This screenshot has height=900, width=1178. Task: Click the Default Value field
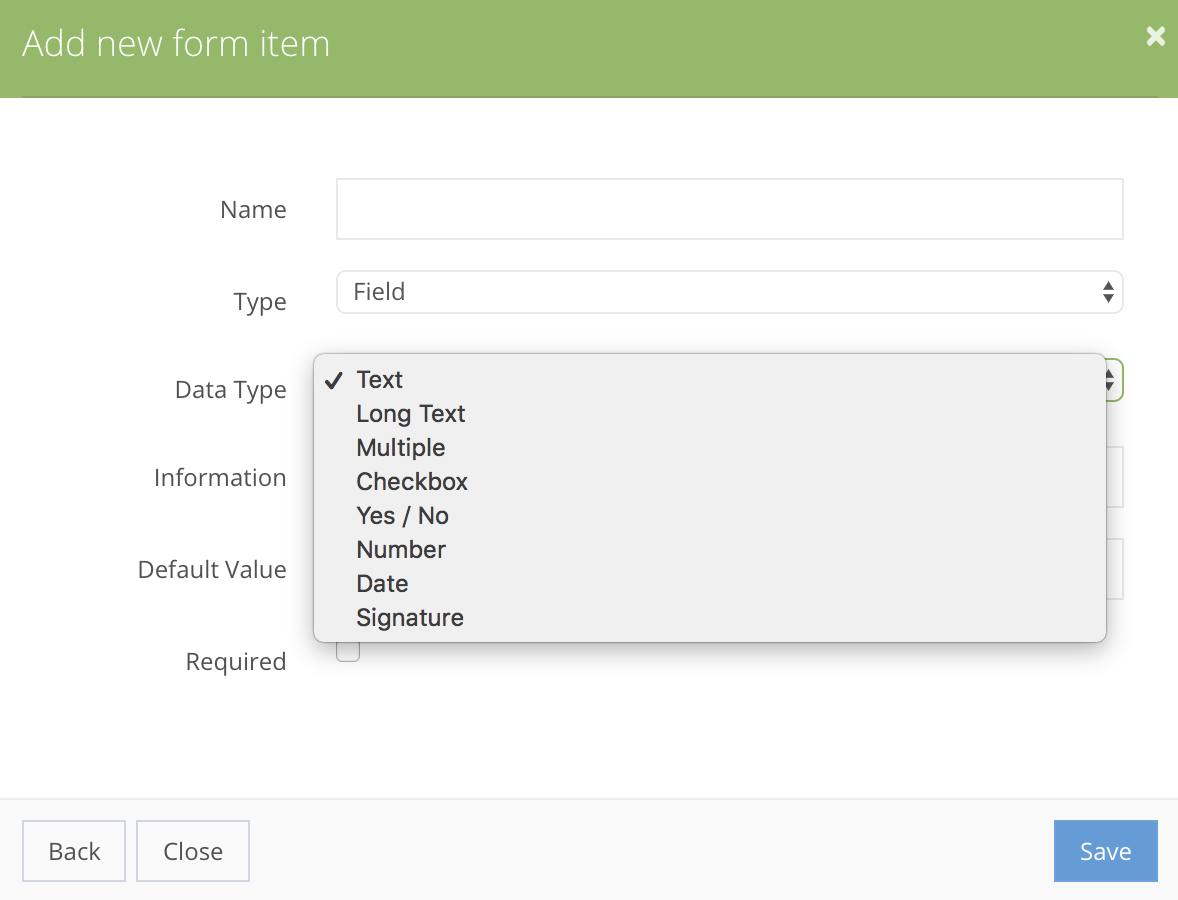1113,569
